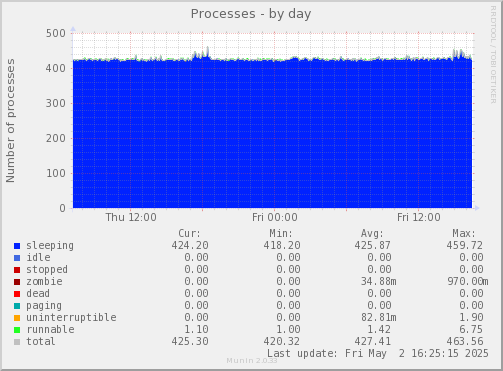Viewport: 503px width, 371px height.
Task: Click uninterruptible maximum value 1.90
Action: [x=471, y=317]
